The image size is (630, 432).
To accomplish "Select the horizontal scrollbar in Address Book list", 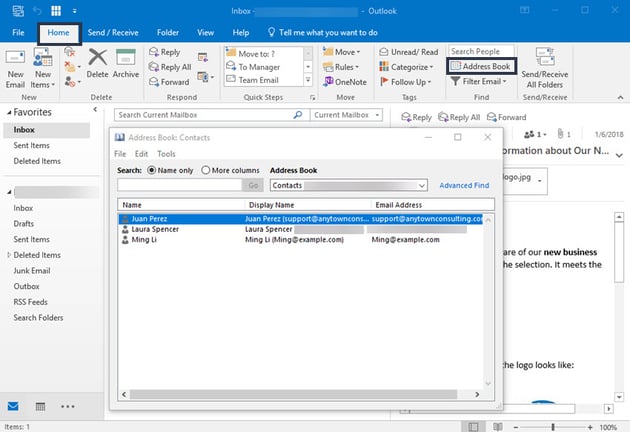I will coord(293,394).
